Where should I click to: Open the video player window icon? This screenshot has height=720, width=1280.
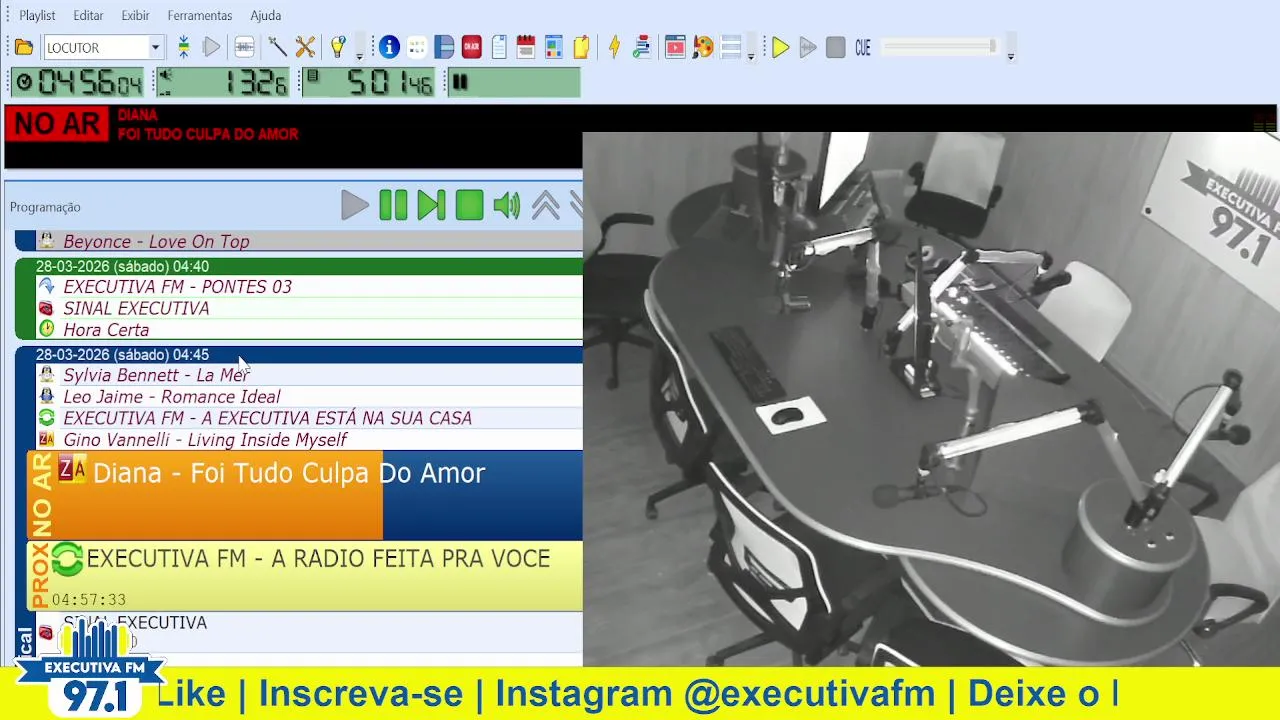coord(675,47)
